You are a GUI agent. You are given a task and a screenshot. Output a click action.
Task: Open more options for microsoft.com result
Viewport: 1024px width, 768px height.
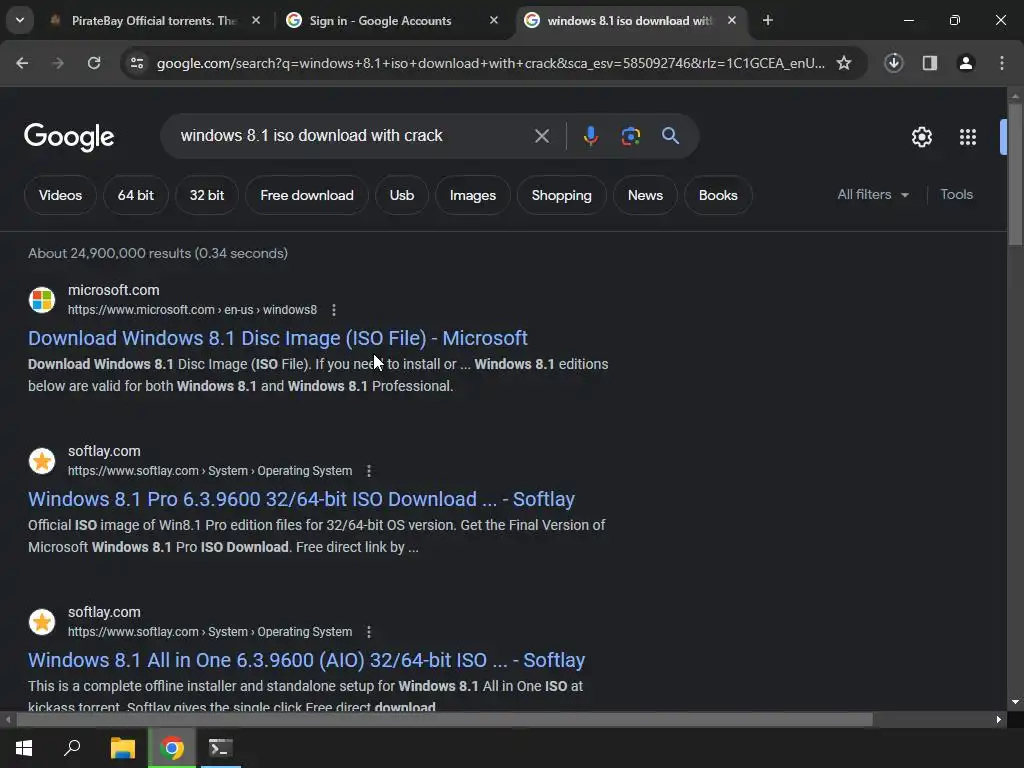334,310
